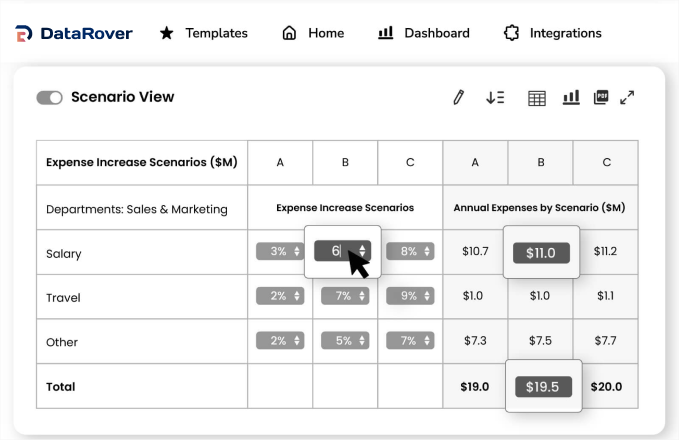This screenshot has width=679, height=440.
Task: Select the highlighted $11.0 Salary value
Action: point(540,253)
